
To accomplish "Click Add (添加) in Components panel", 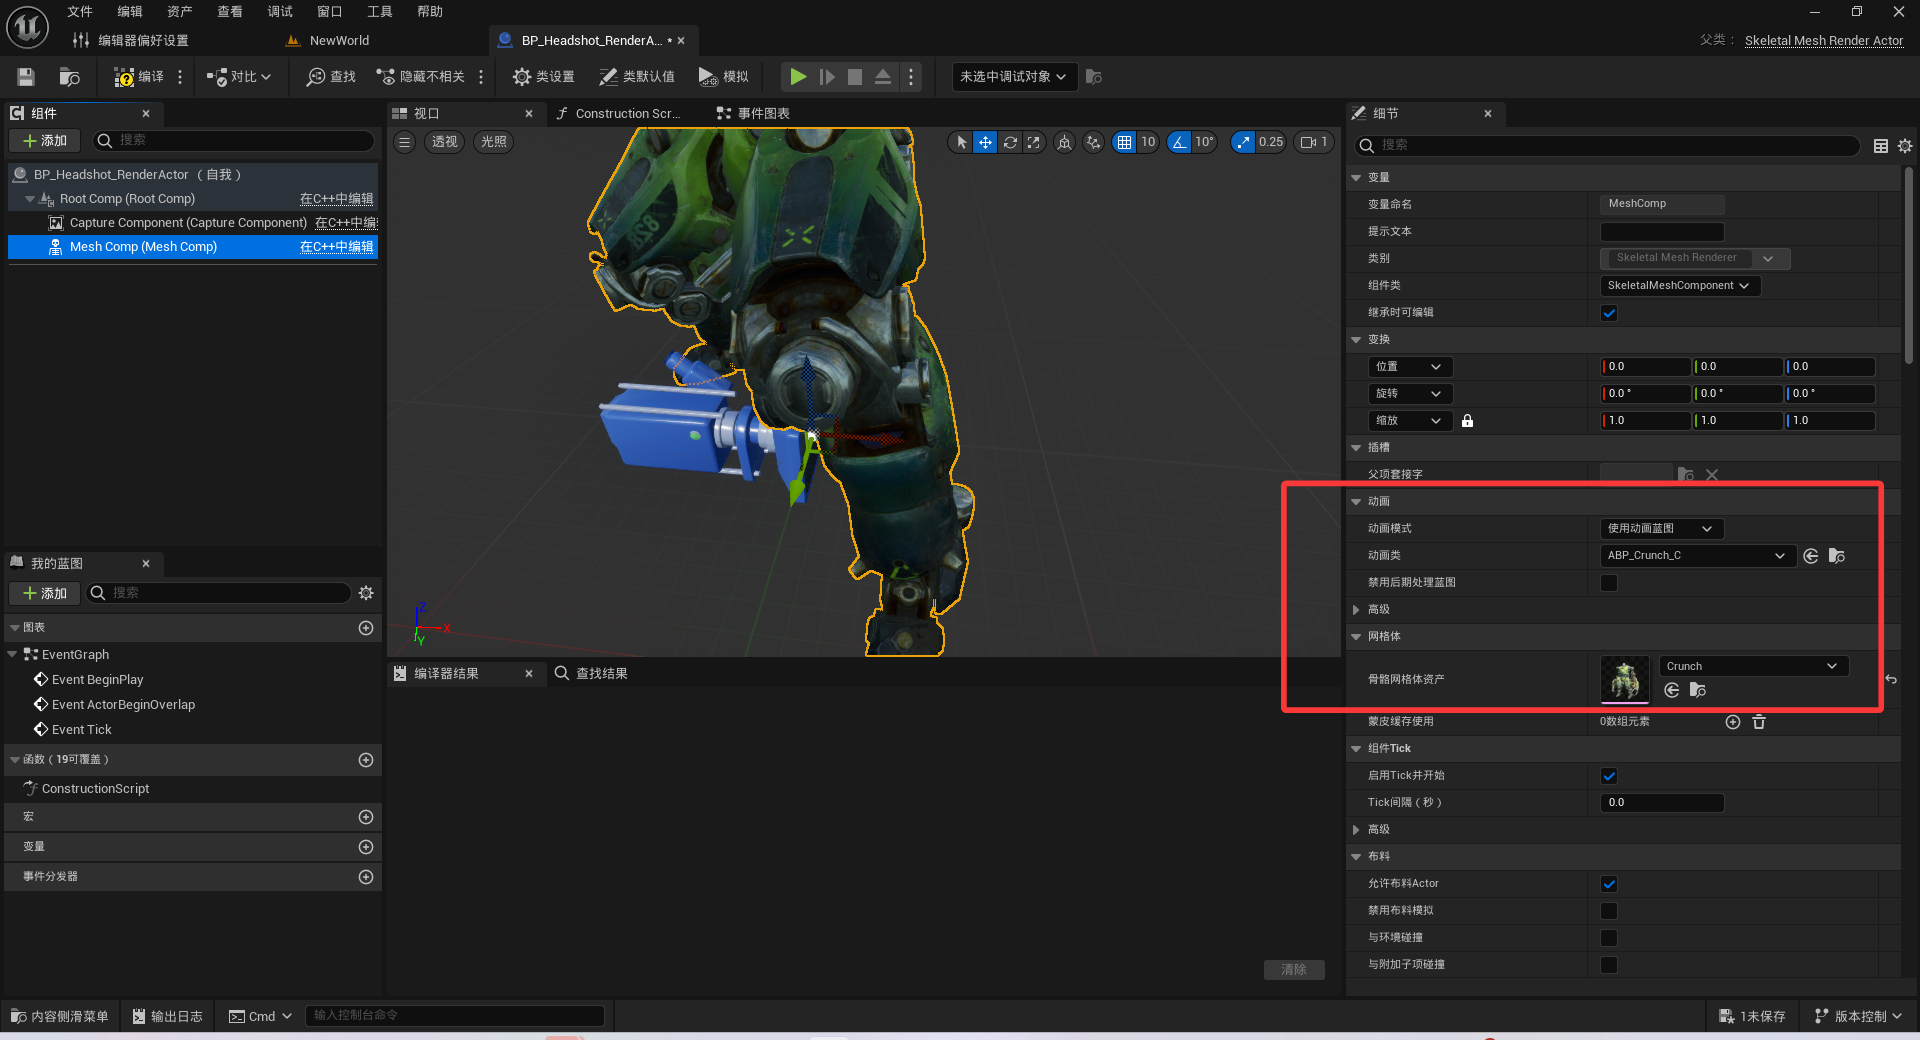I will (x=45, y=141).
